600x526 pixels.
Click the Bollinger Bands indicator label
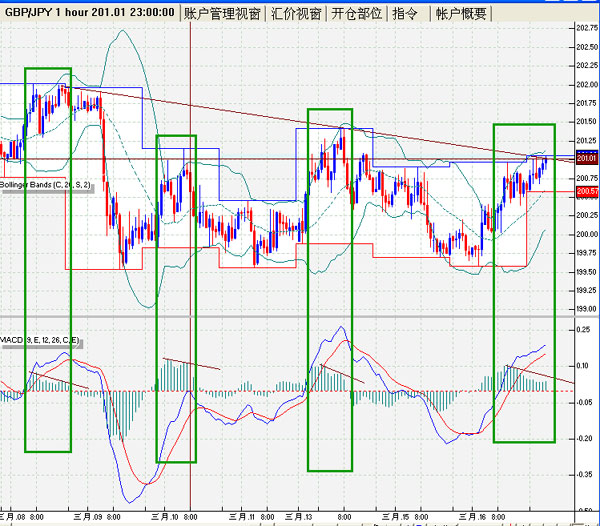click(45, 185)
